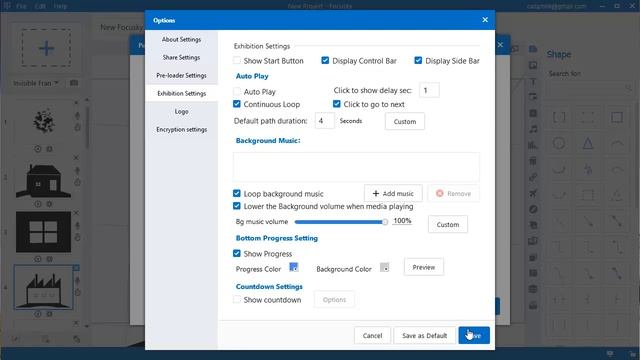Pick the square brackets shape in Shape panel

[x=559, y=118]
